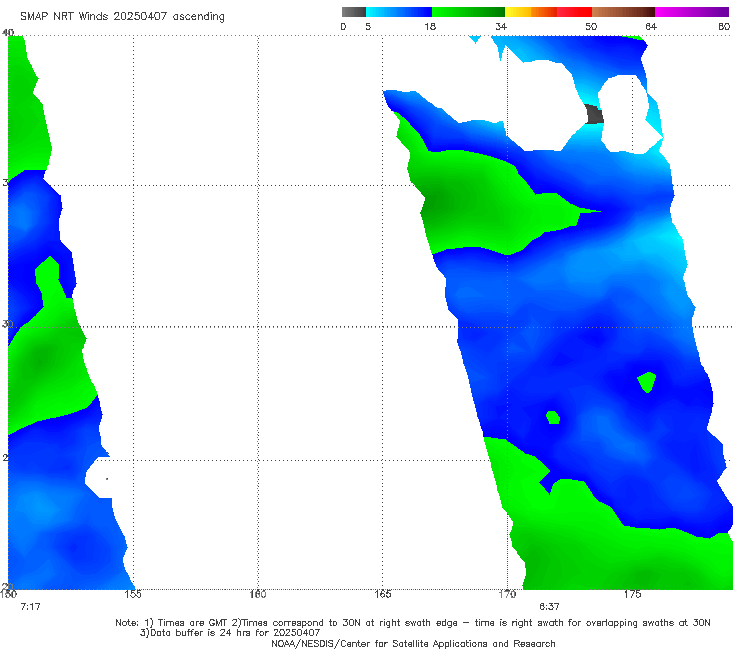
Task: Click the 'Data buffer is 24 hrs' note
Action: [229, 633]
